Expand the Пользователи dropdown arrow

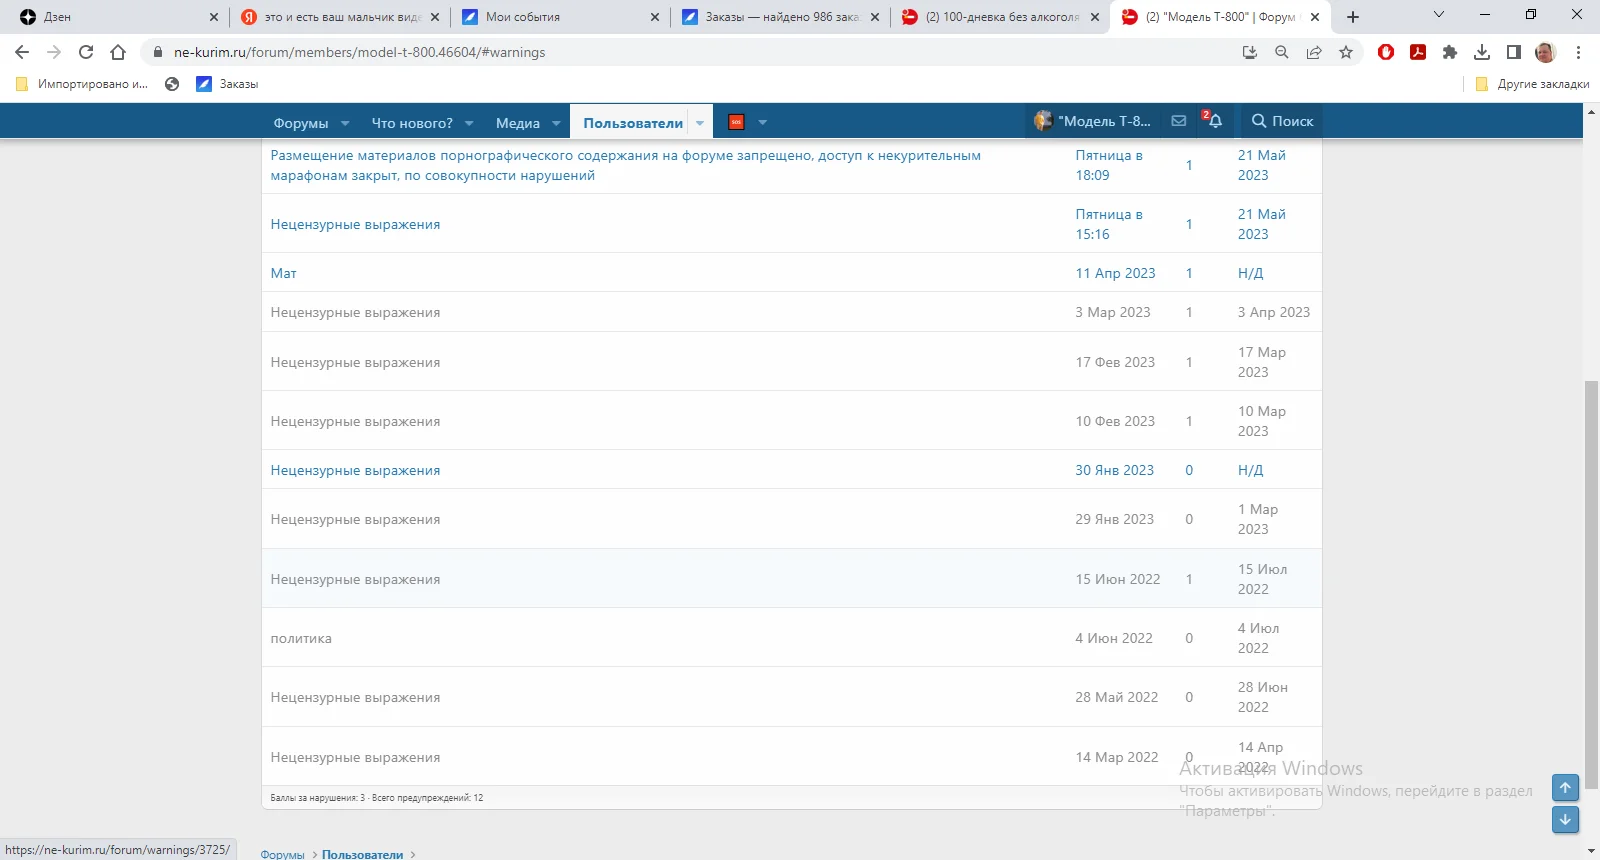click(x=700, y=123)
